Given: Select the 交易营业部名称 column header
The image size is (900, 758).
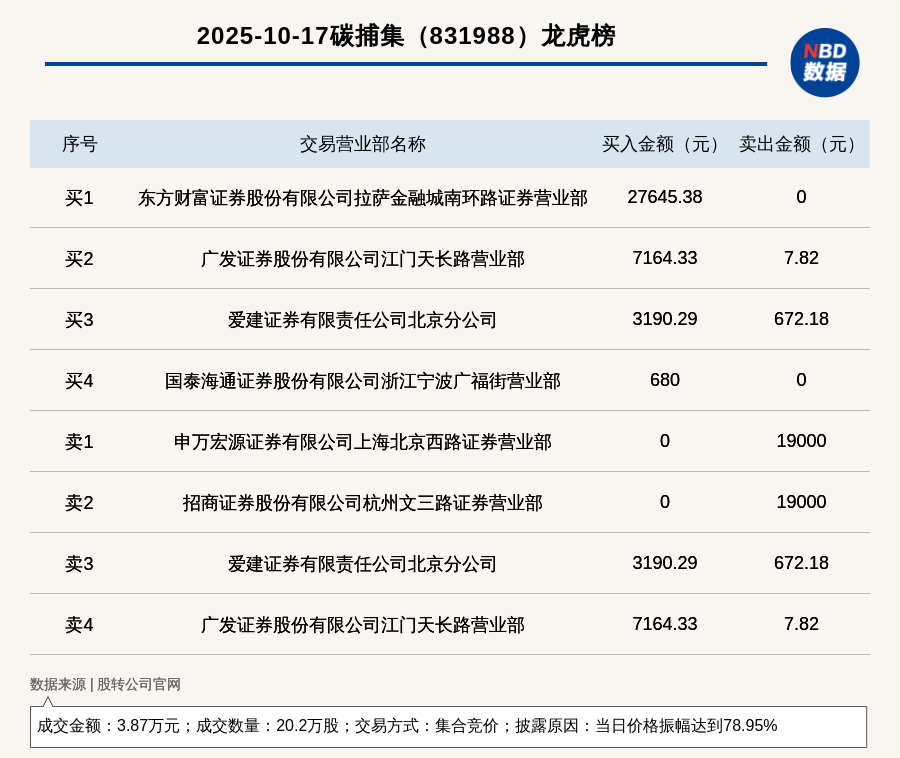Looking at the screenshot, I should [x=362, y=144].
